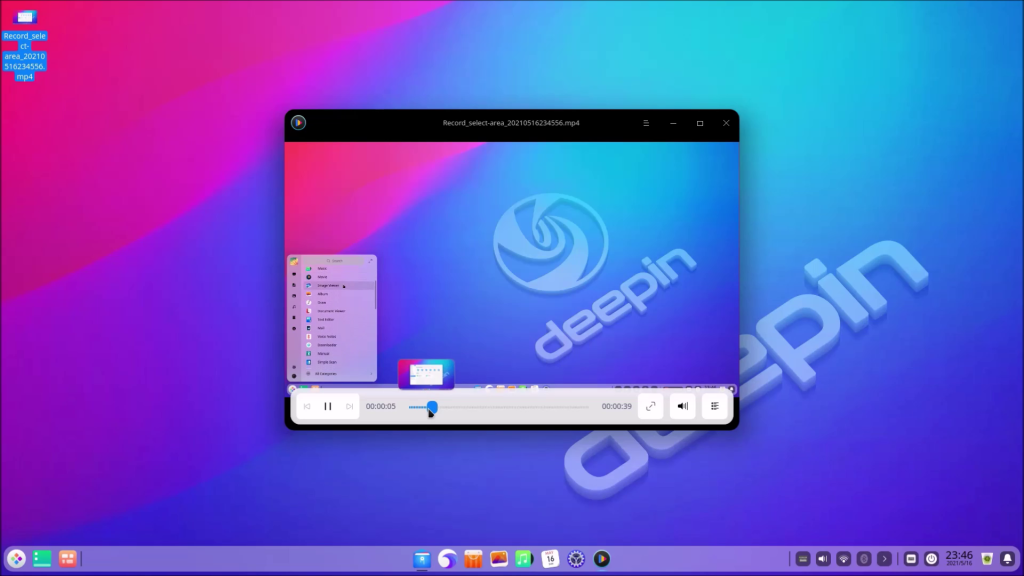Expand the system tray arrow
The height and width of the screenshot is (576, 1024).
(884, 559)
